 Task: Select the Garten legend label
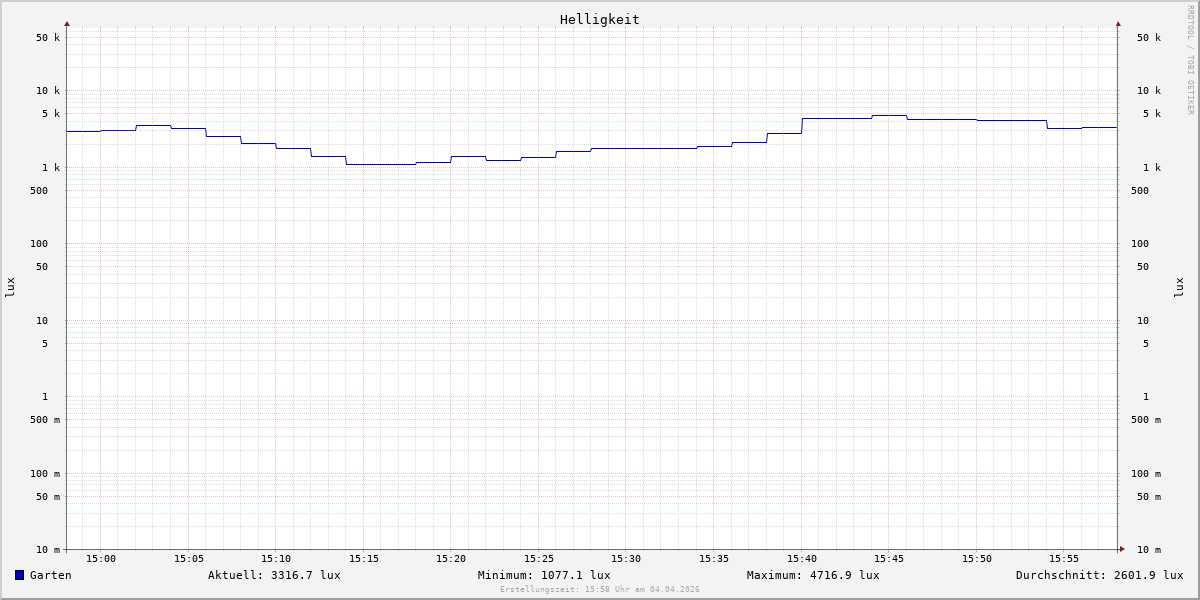50,575
